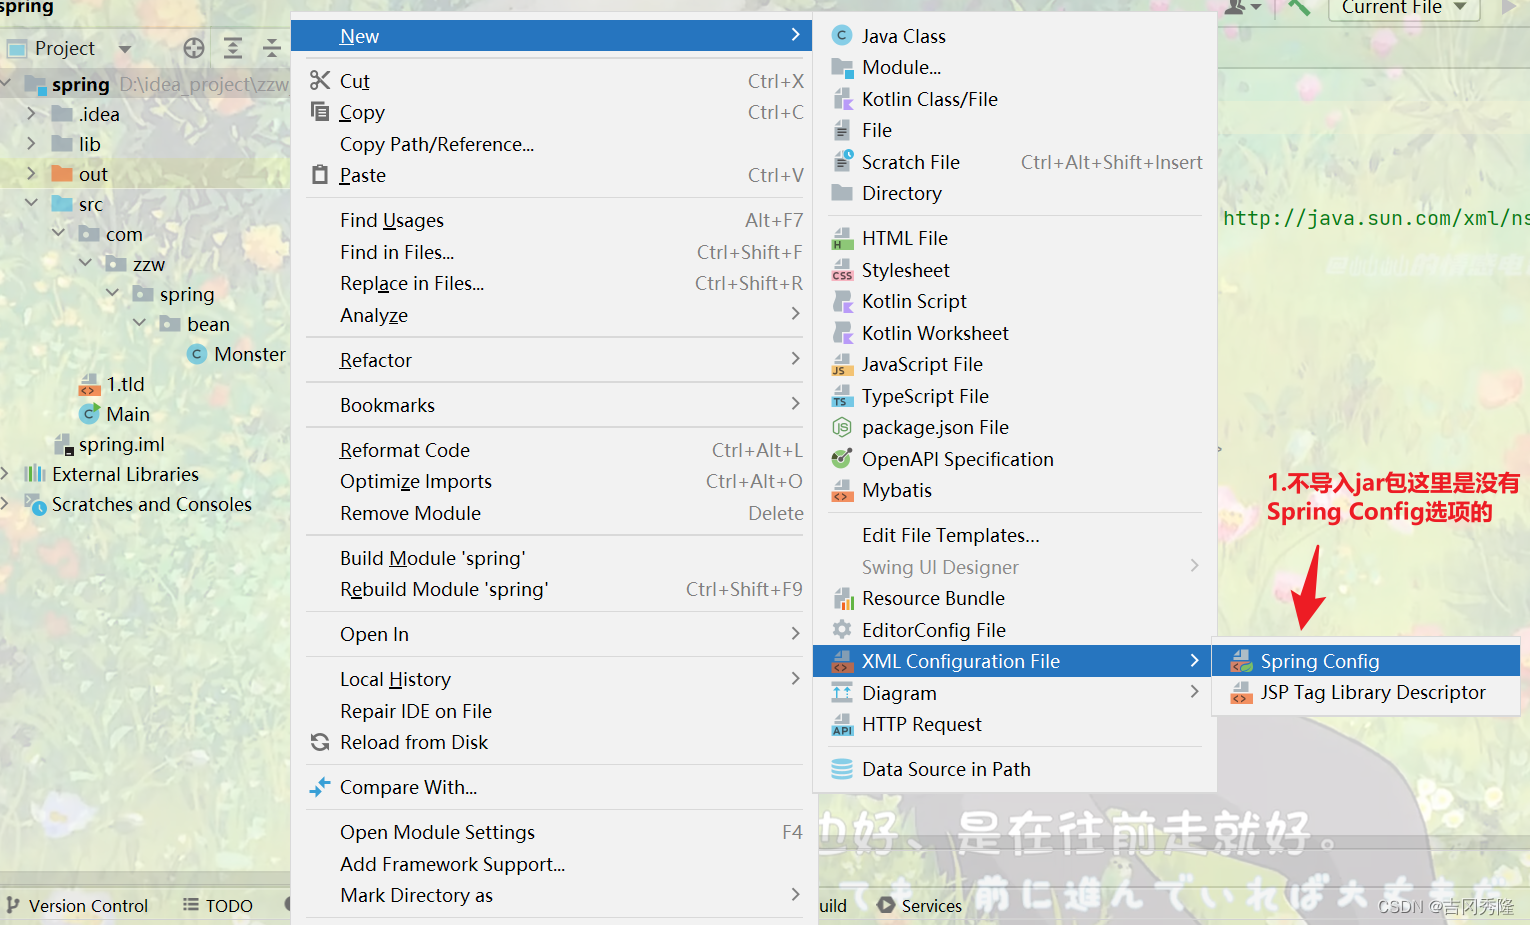Click the Reload from Disk refresh icon
The image size is (1530, 925).
tap(320, 742)
